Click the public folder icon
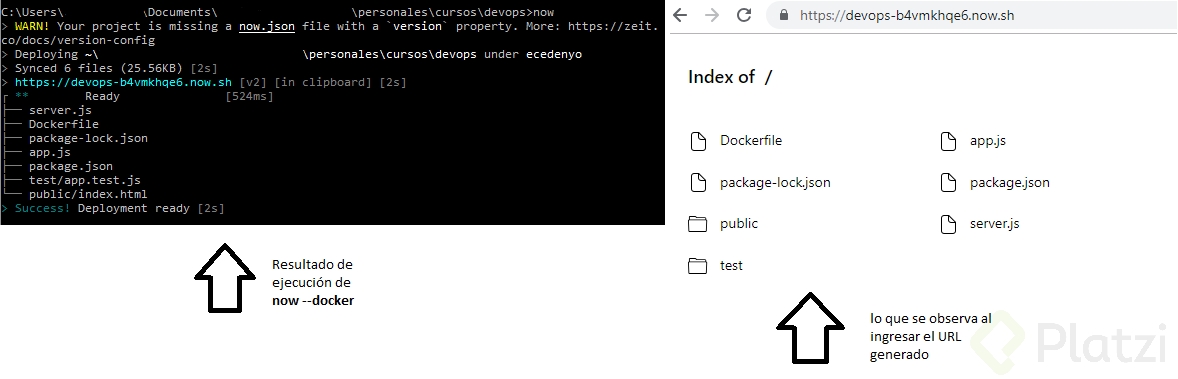The image size is (1178, 379). [699, 223]
